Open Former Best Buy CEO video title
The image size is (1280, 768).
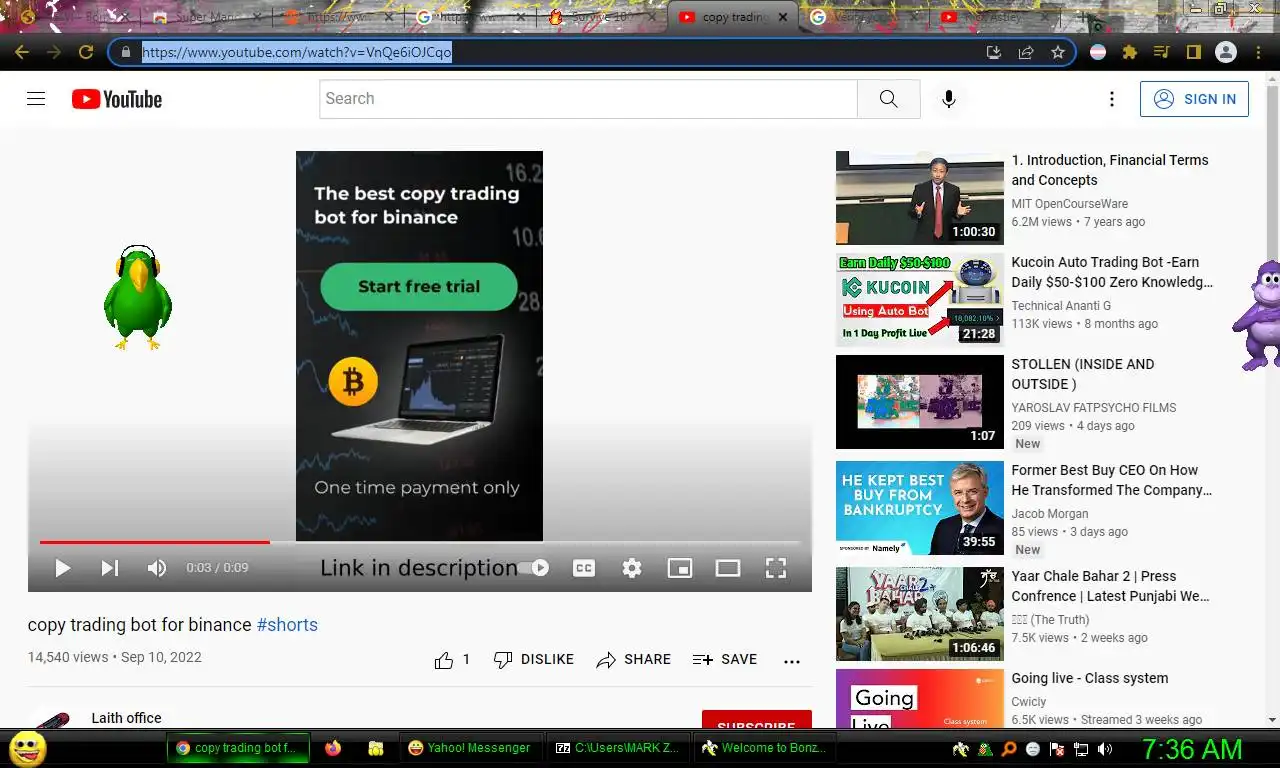click(1112, 480)
